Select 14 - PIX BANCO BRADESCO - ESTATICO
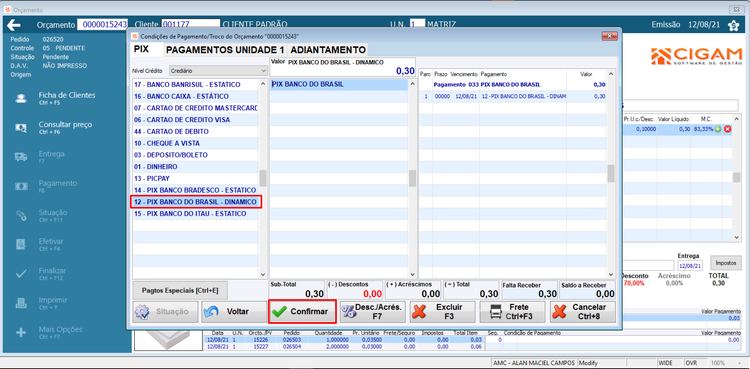 pyautogui.click(x=196, y=190)
